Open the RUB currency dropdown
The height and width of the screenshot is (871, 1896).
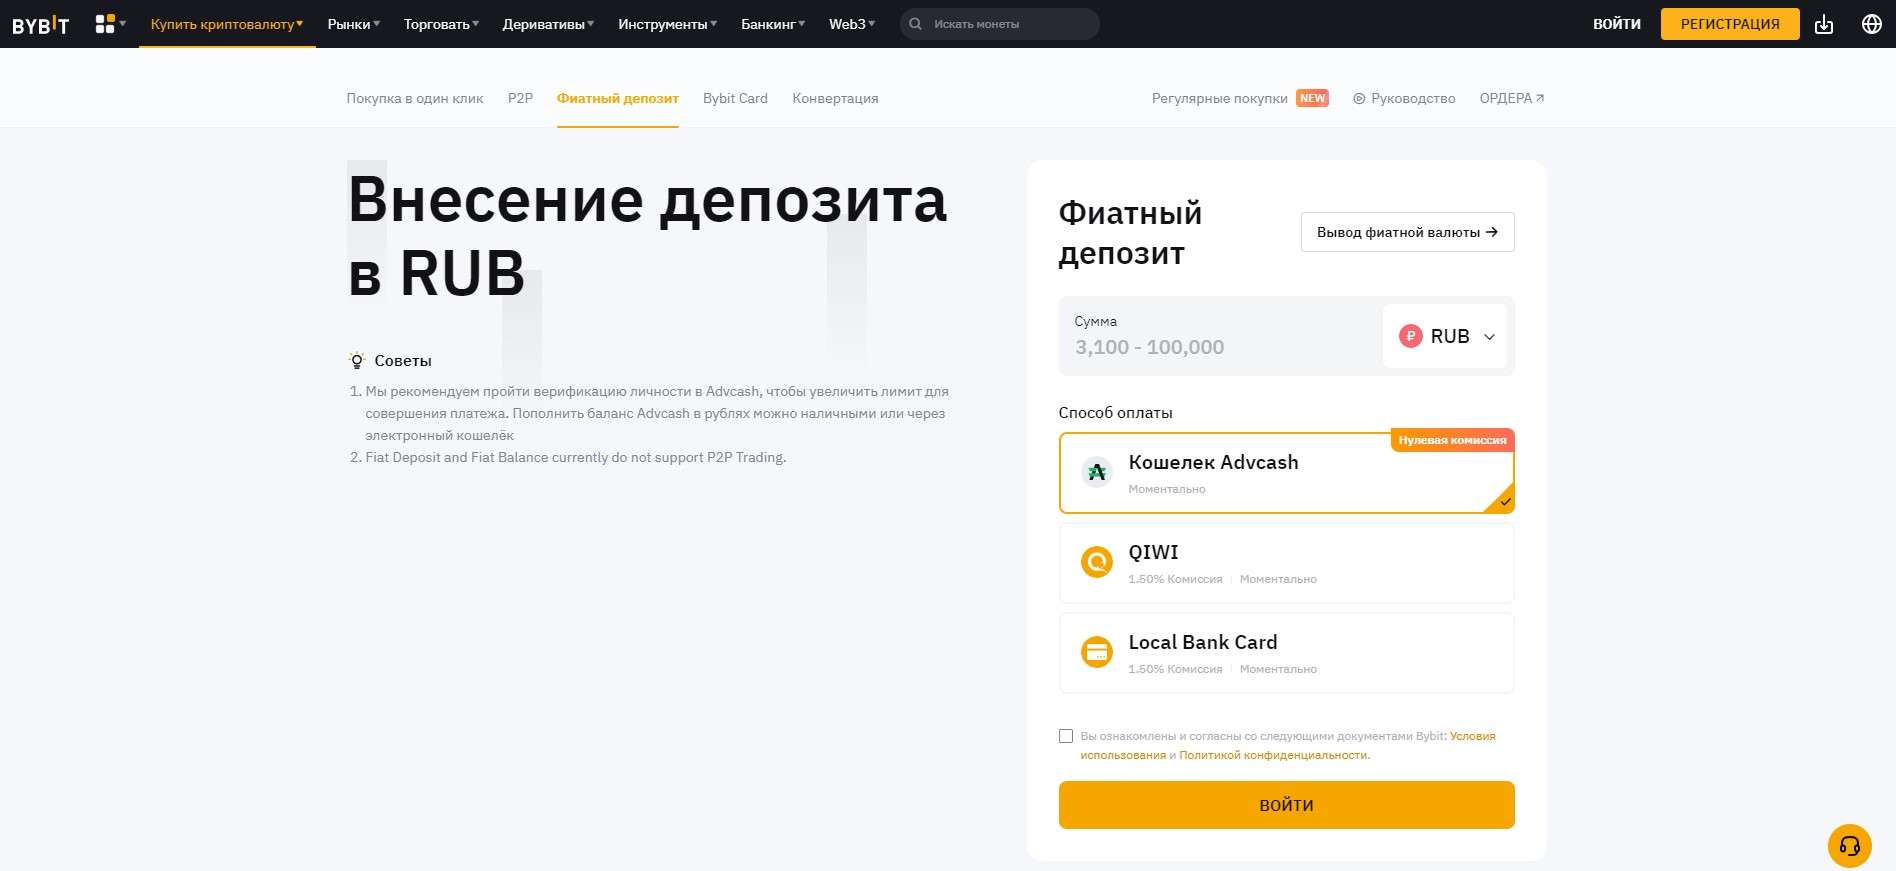[x=1445, y=336]
